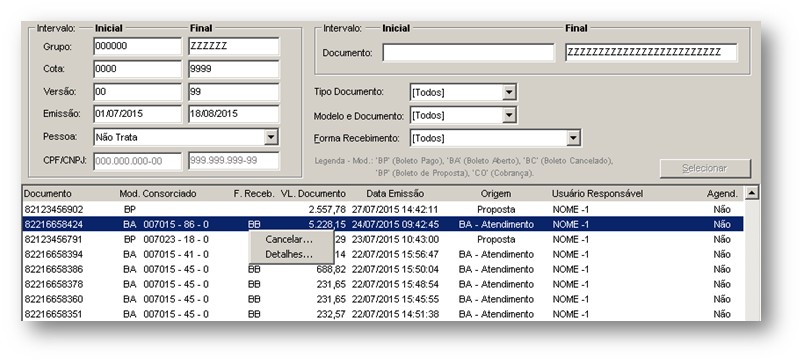
Task: Click the Documento final field with Z's
Action: pyautogui.click(x=651, y=53)
